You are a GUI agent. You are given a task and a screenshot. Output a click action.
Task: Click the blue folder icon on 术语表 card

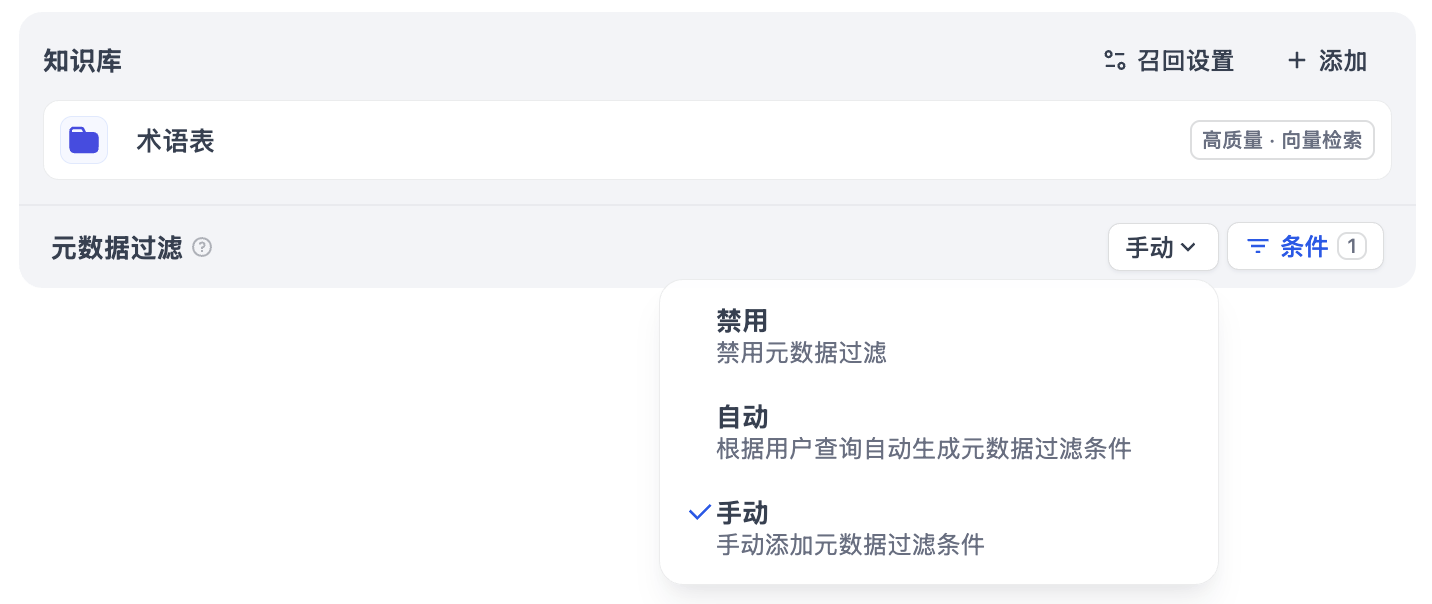click(84, 140)
